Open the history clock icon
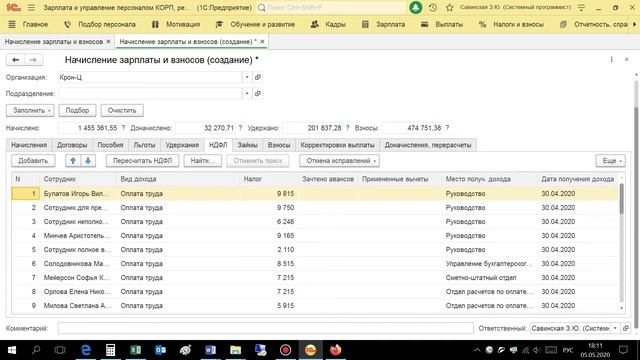Viewport: 640px width, 360px height. (x=433, y=7)
